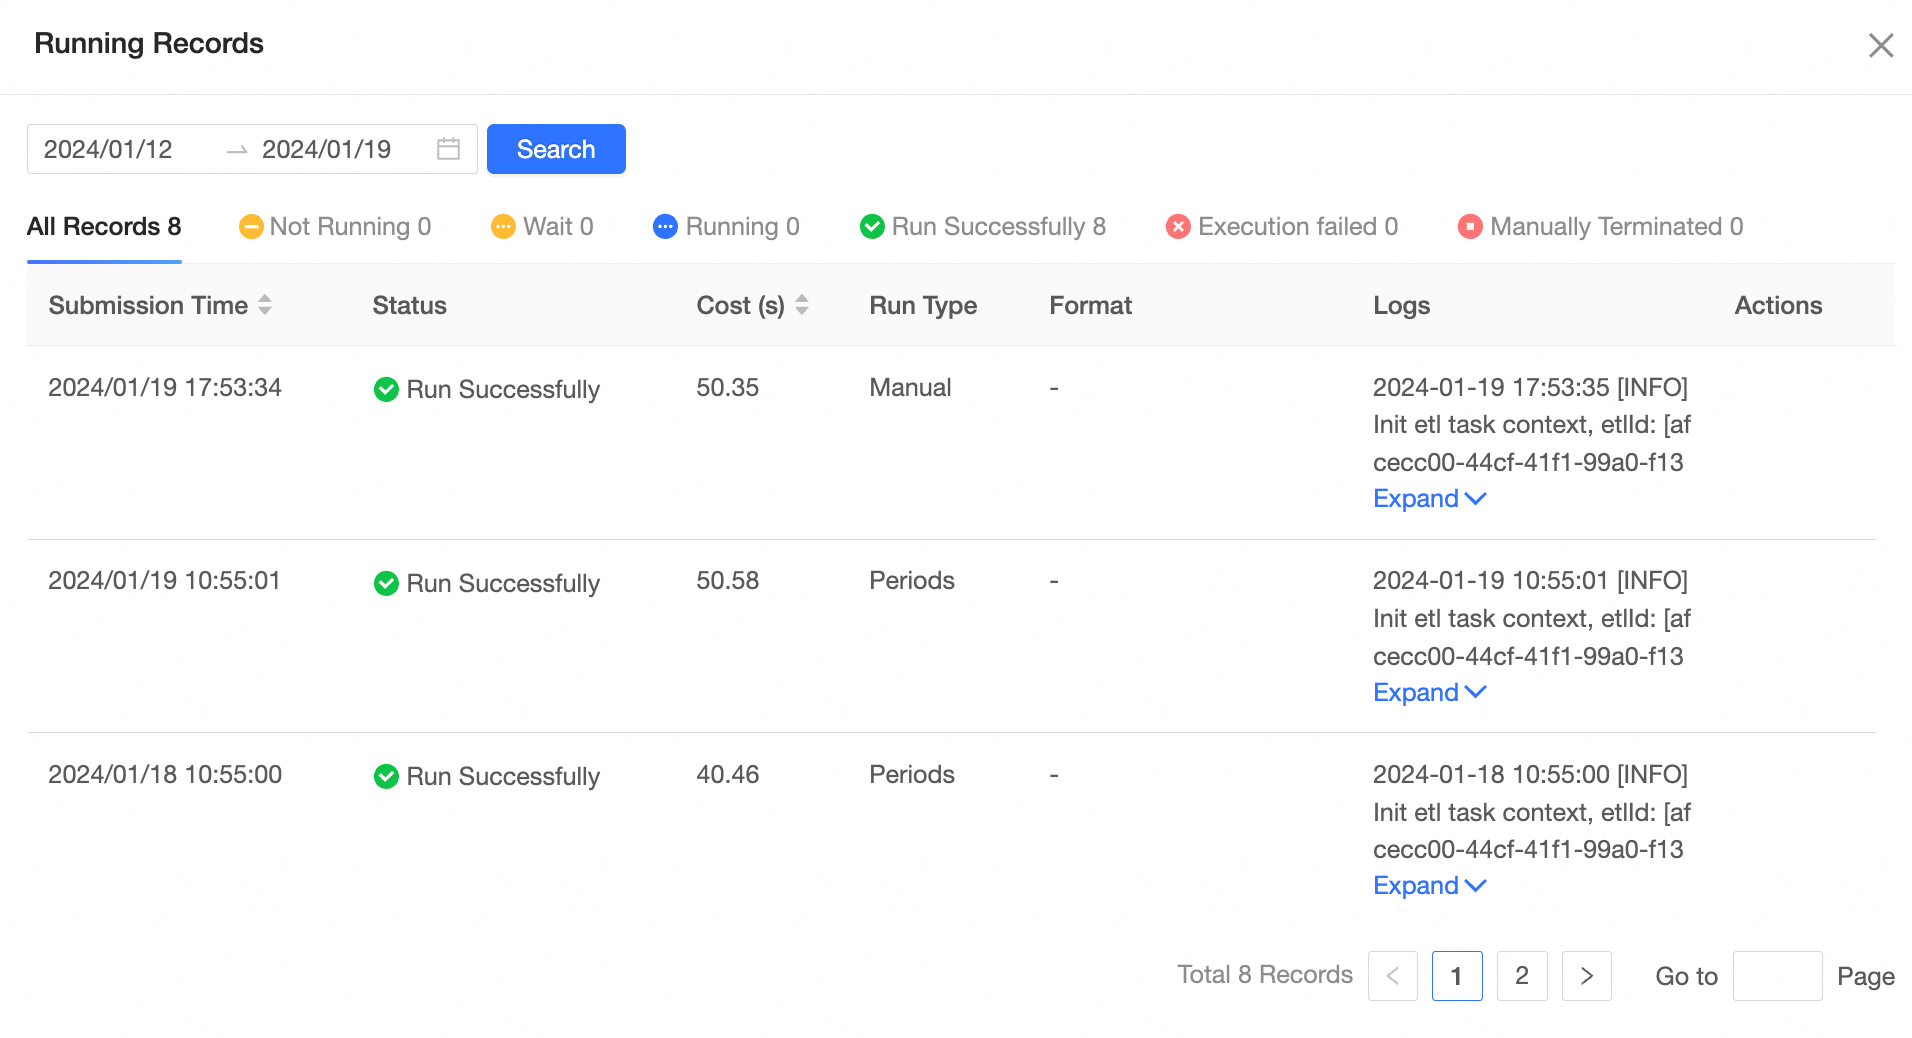Select the Run Successfully 8 tab
The image size is (1912, 1038).
point(983,227)
